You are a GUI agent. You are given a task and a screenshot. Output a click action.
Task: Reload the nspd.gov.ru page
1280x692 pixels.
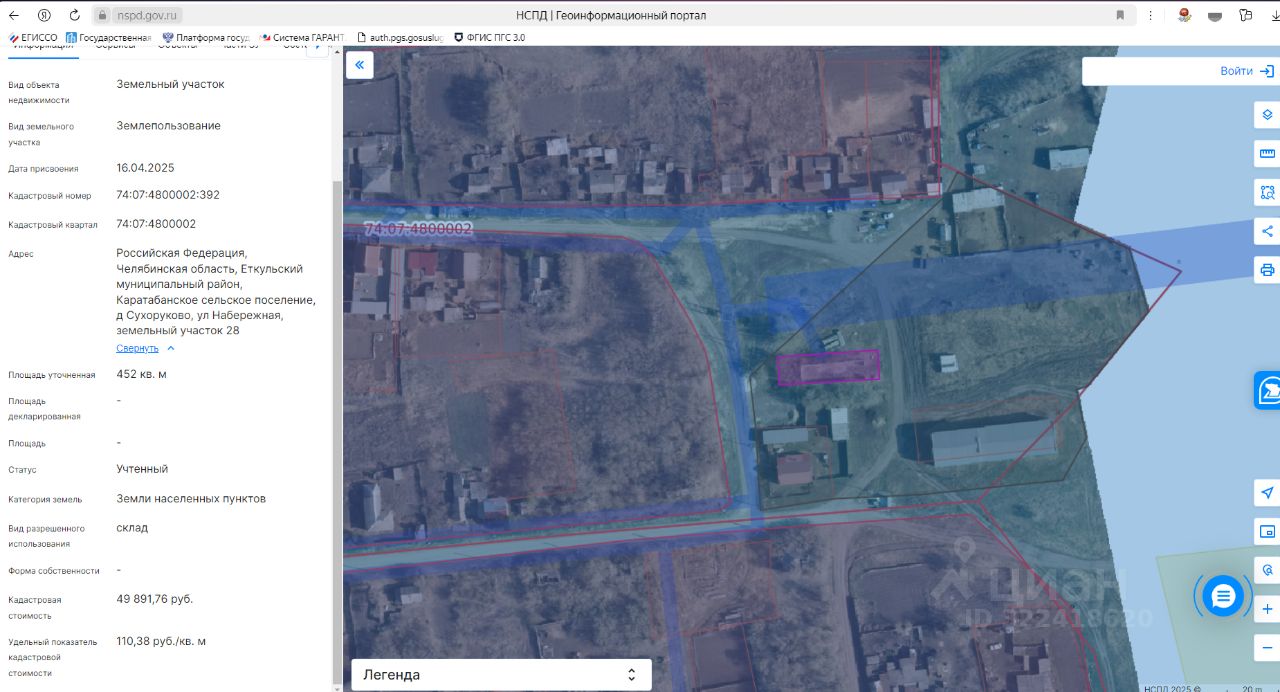pyautogui.click(x=74, y=15)
